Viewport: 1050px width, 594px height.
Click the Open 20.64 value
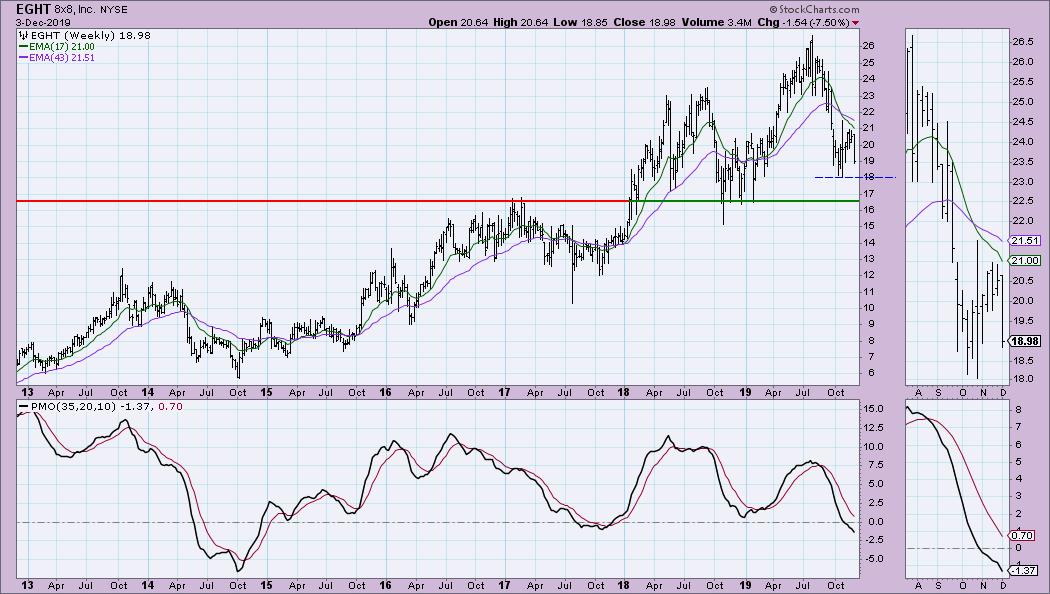(458, 22)
